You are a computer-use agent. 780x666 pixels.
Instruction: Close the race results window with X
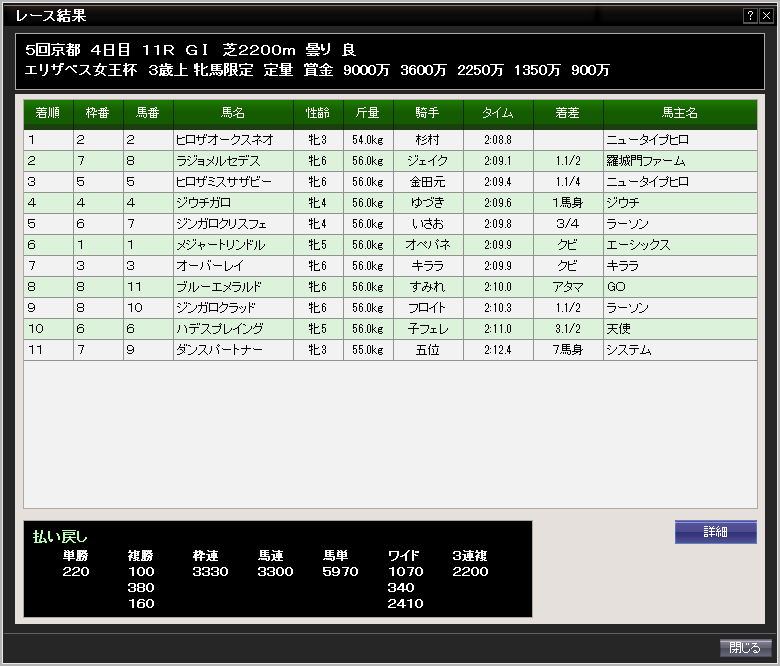(x=766, y=16)
